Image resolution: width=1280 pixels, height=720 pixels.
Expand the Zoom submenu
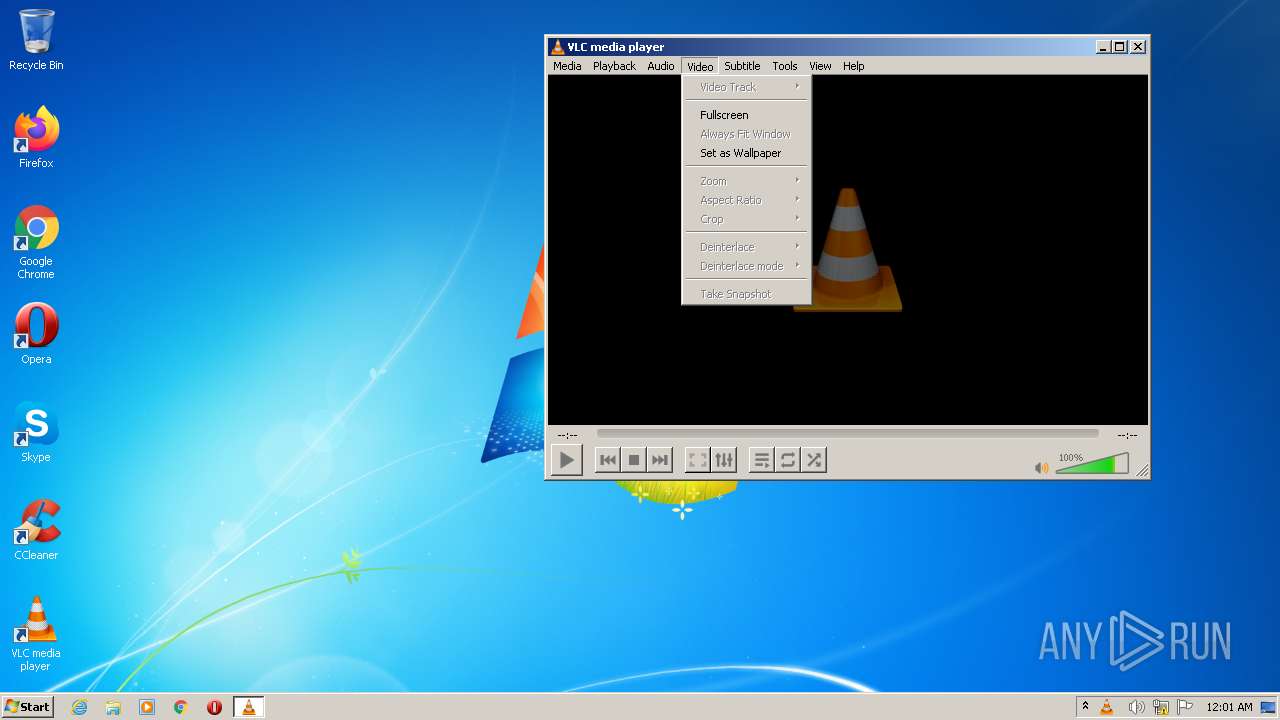pos(746,181)
